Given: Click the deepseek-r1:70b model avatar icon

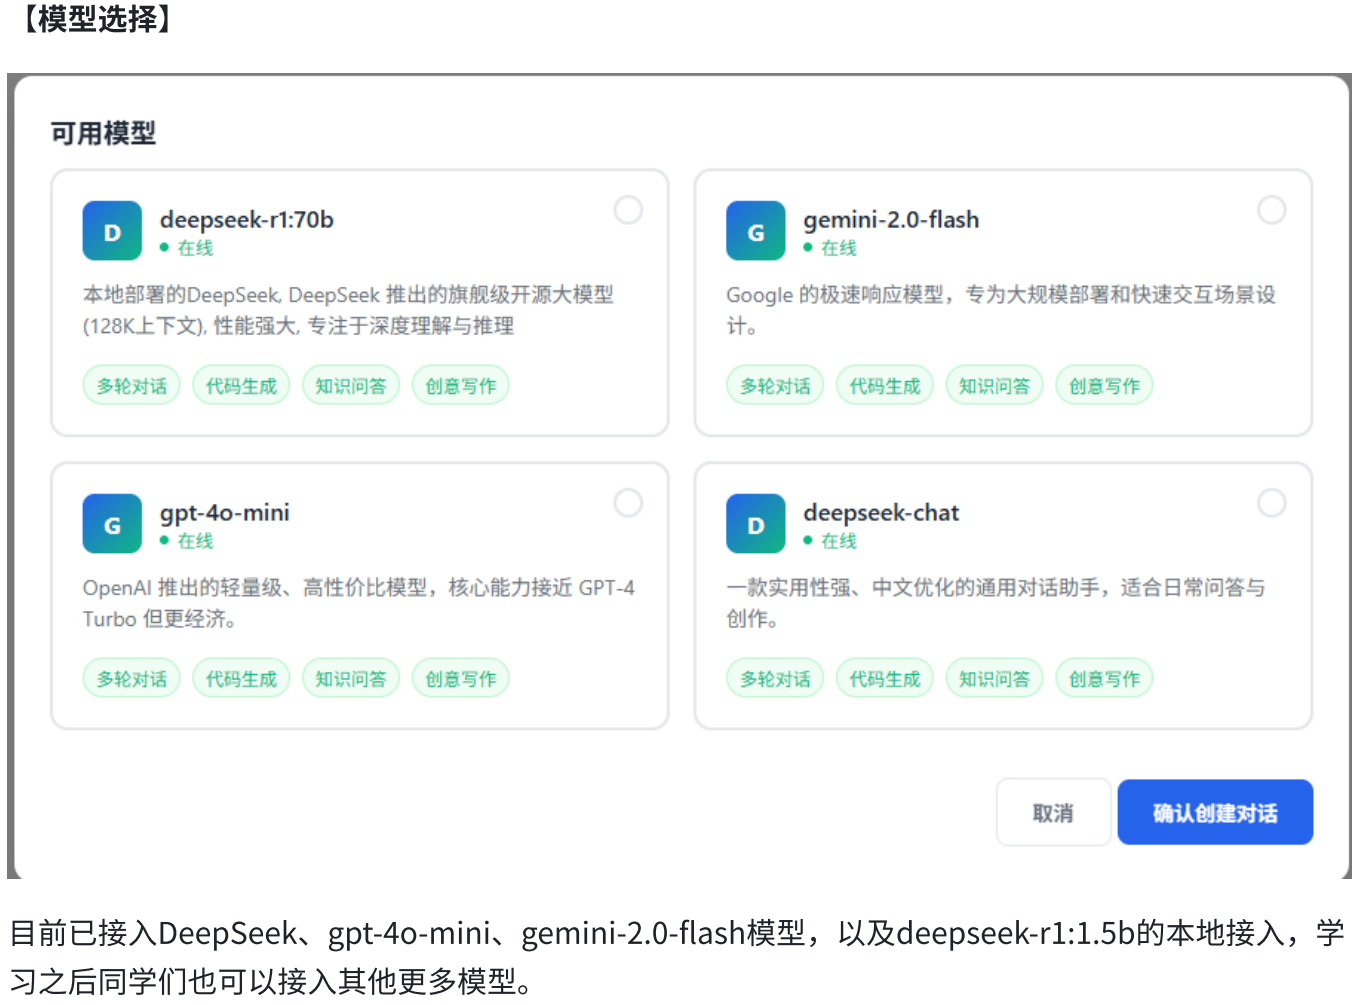Looking at the screenshot, I should tap(112, 231).
